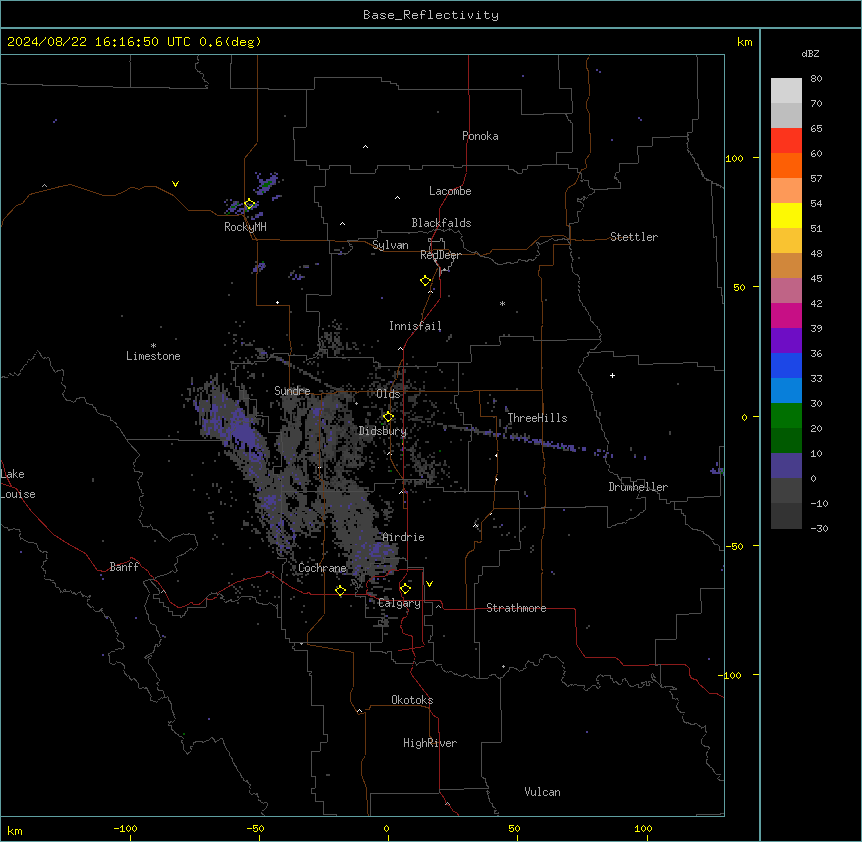This screenshot has height=842, width=862.
Task: Click the dBZ legend heading
Action: [x=810, y=53]
